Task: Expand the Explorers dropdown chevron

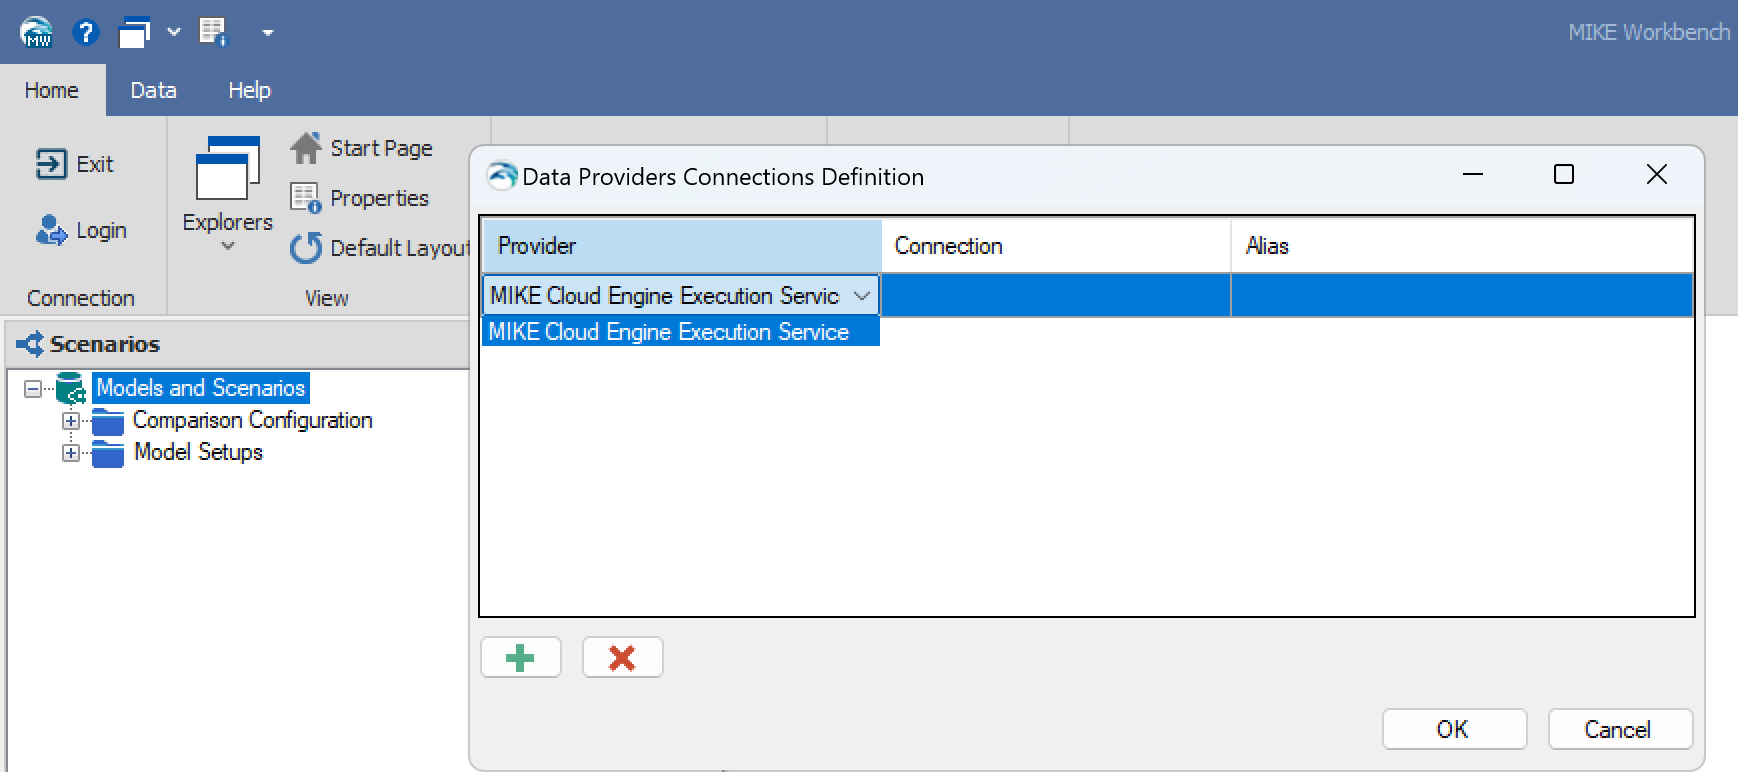Action: coord(228,246)
